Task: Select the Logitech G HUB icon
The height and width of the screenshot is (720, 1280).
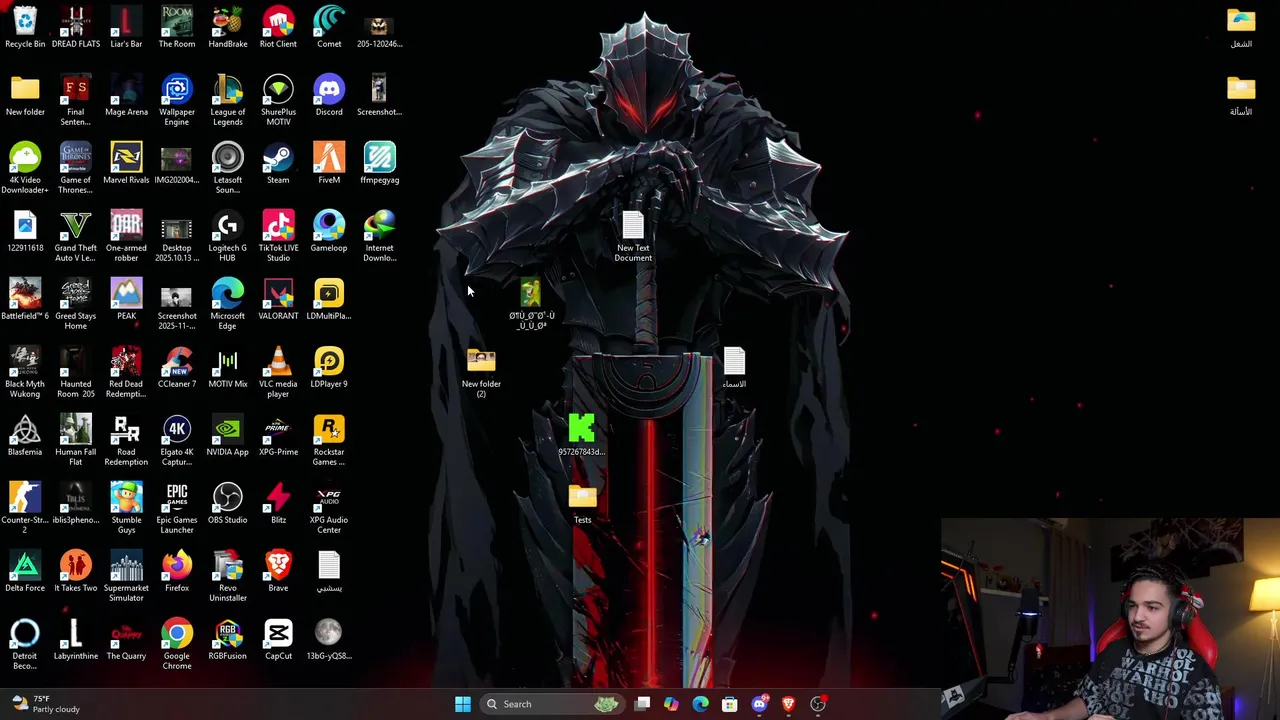Action: 228,236
